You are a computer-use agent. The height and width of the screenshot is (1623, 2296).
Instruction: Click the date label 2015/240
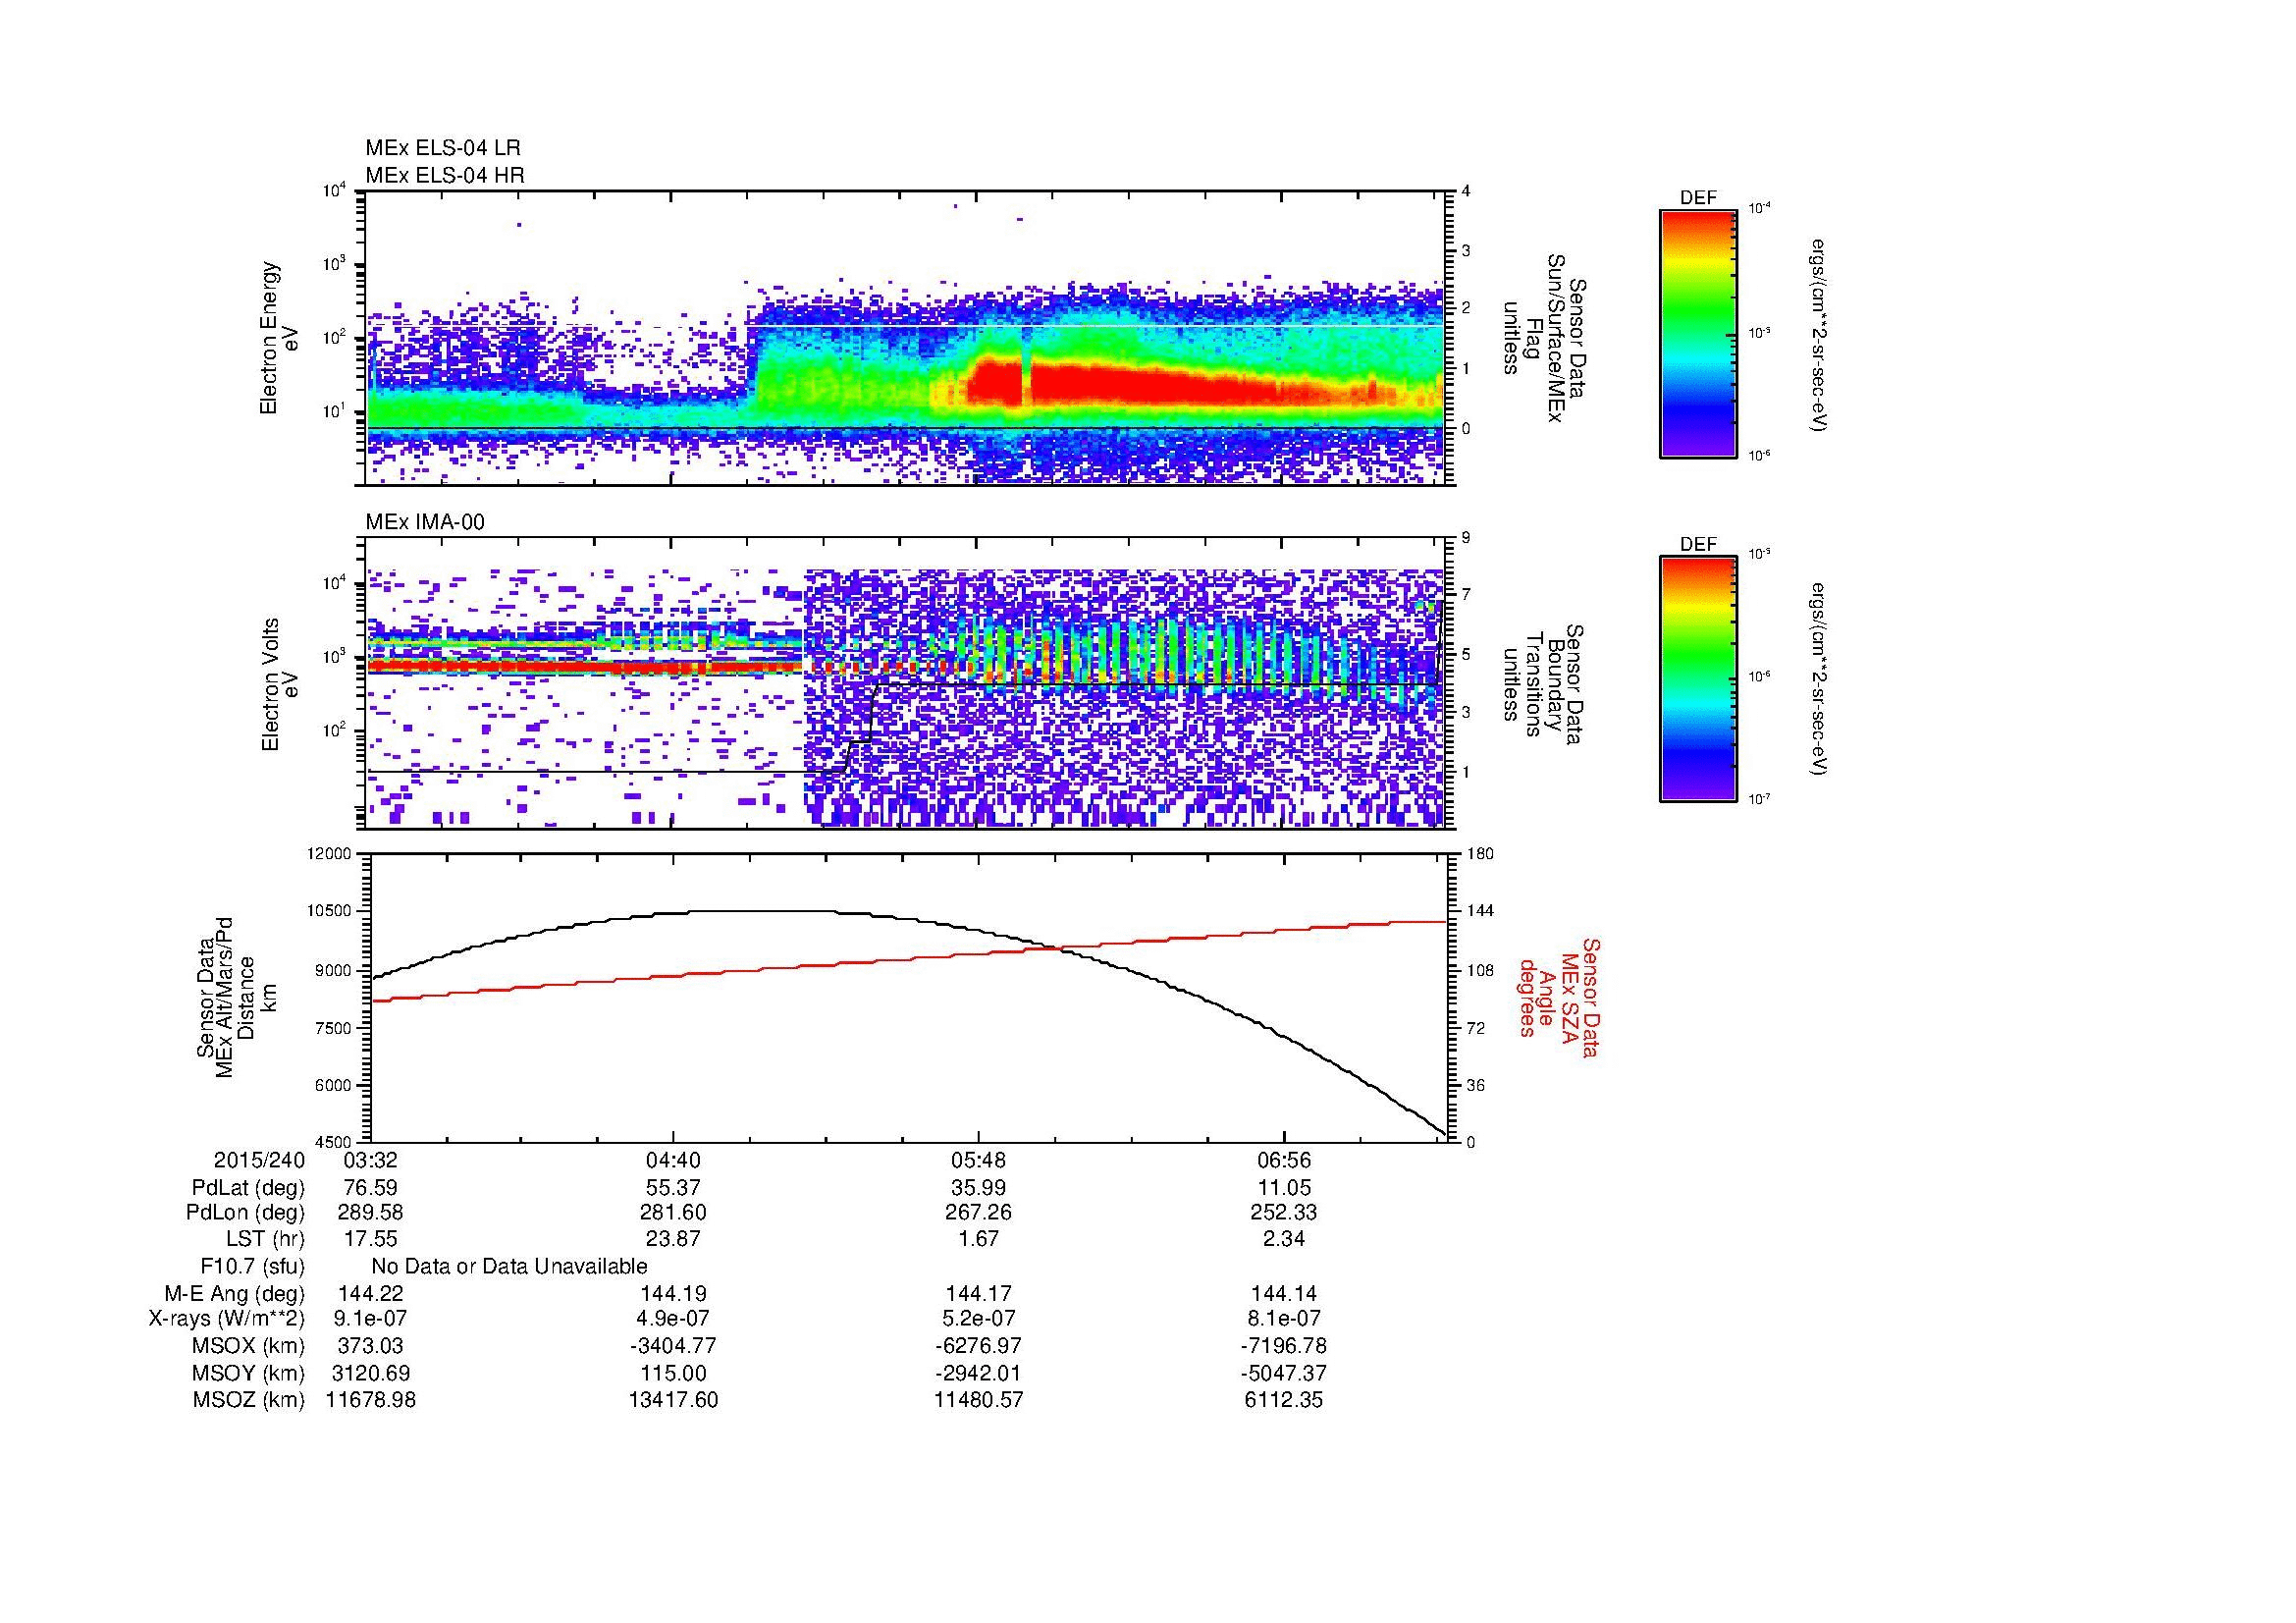click(259, 1161)
